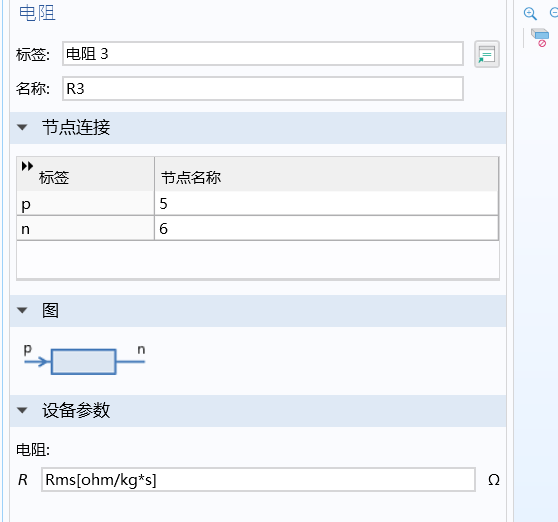The image size is (558, 522).
Task: Click the go-to-source icon beside label field
Action: click(x=487, y=54)
